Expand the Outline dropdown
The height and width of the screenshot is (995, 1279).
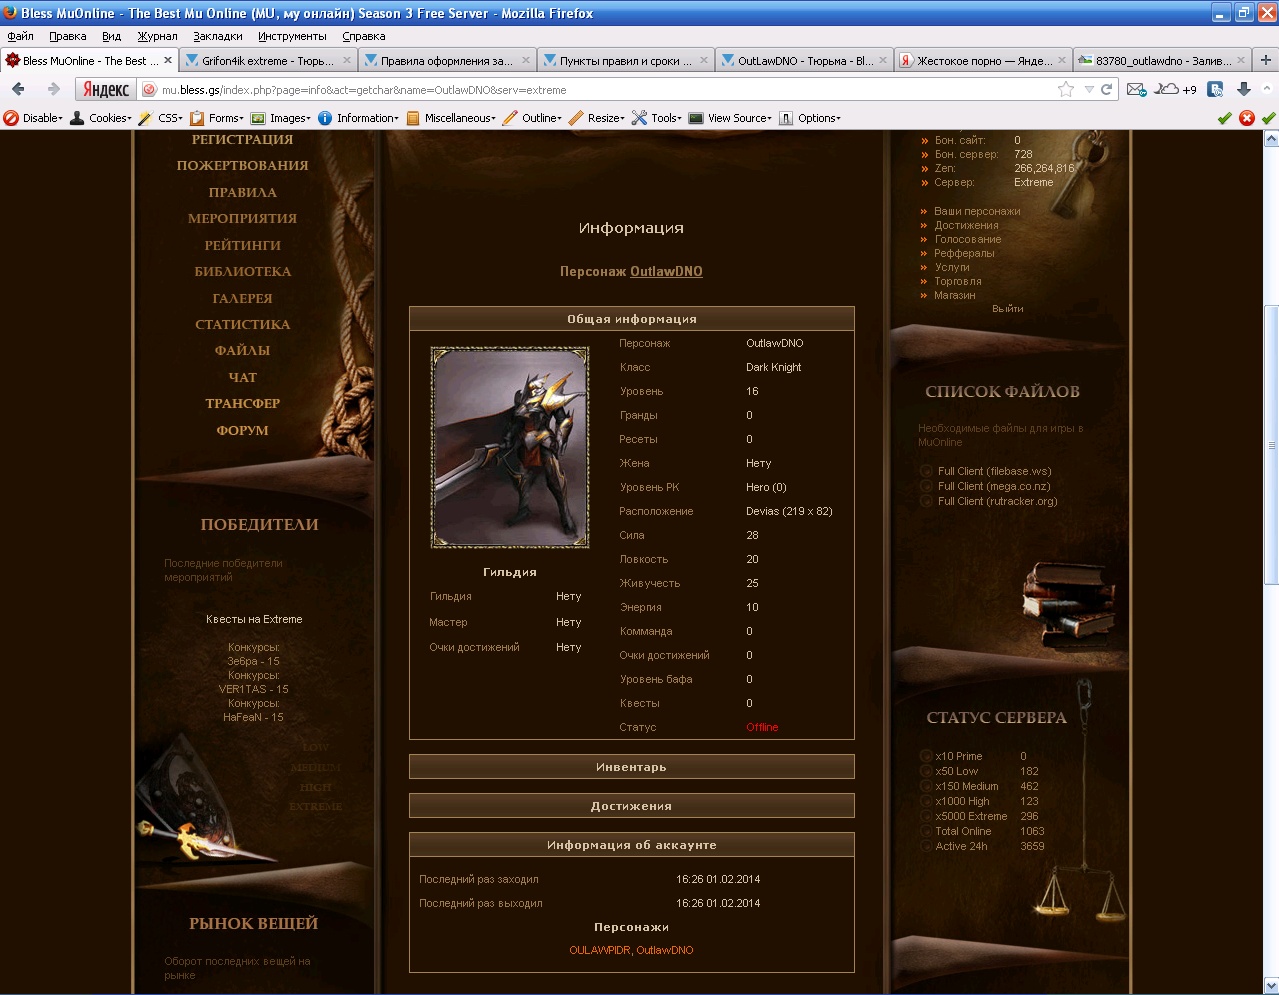(542, 118)
